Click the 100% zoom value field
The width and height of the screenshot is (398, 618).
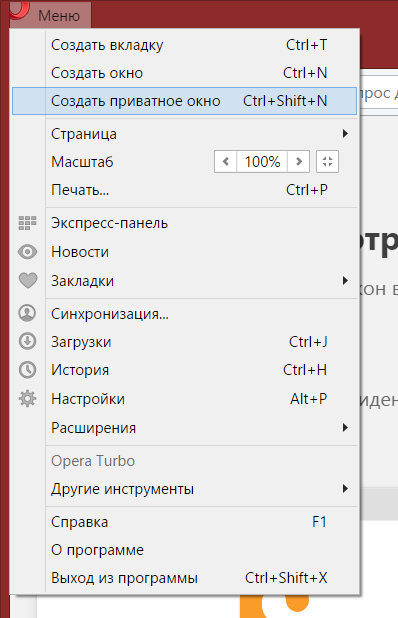pyautogui.click(x=262, y=162)
